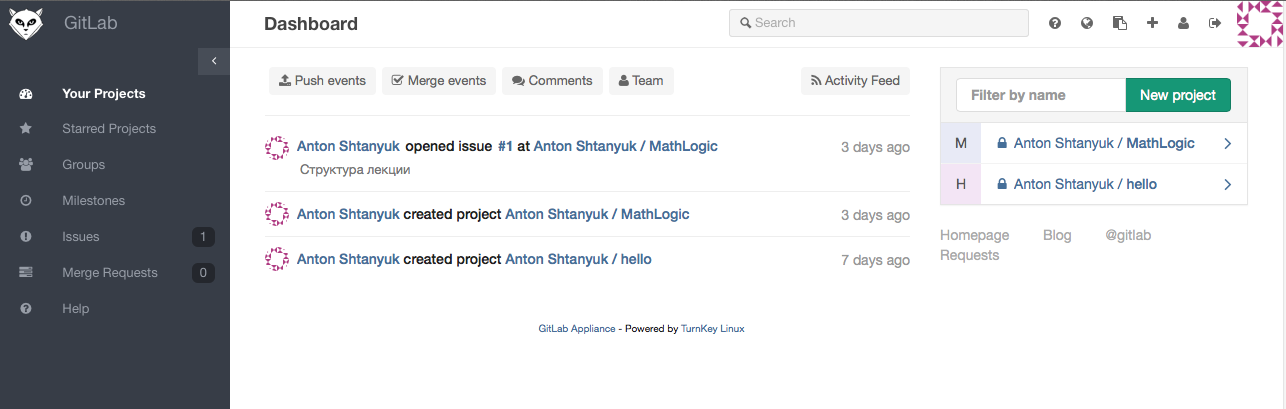Click the tasks icon beside Merge Requests
The image size is (1286, 409).
(x=26, y=272)
